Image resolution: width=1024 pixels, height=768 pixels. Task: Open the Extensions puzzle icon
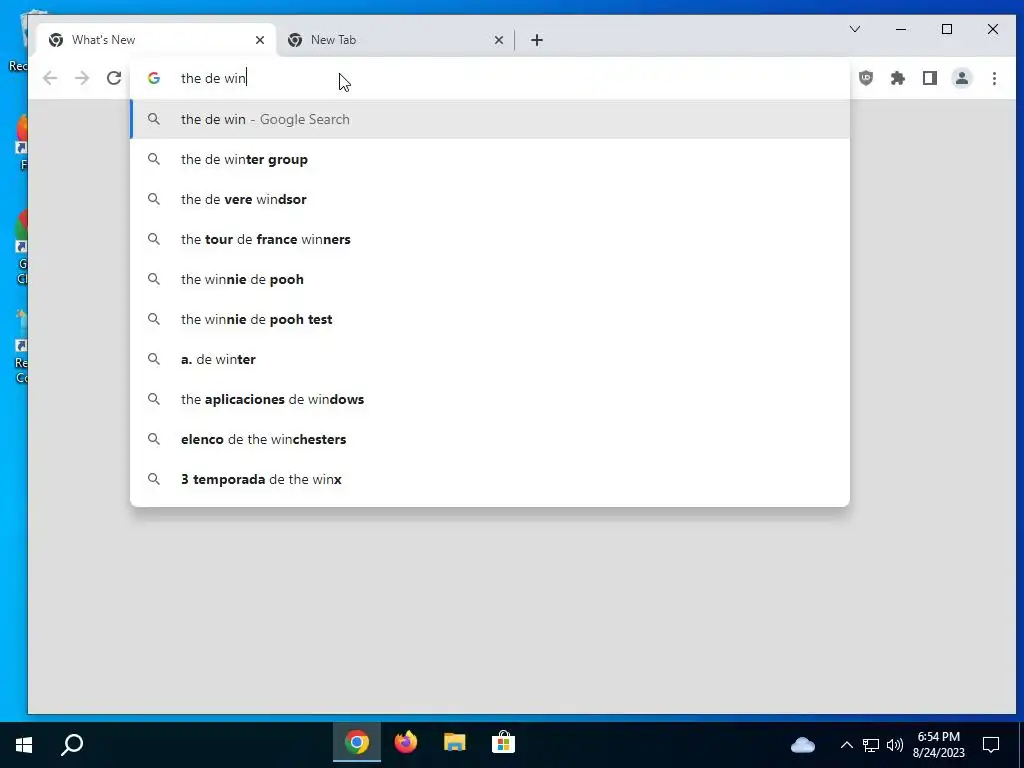(x=898, y=78)
